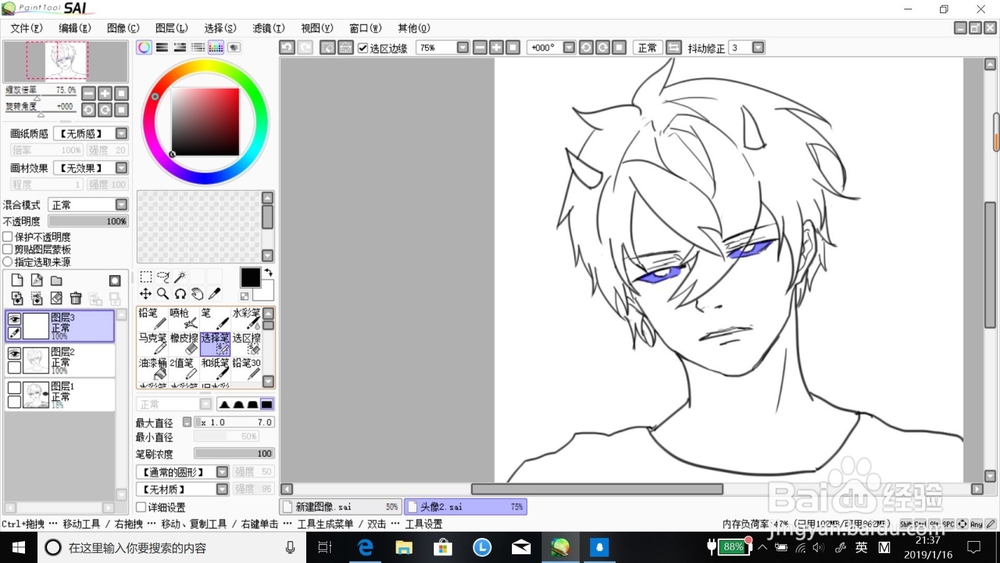1000x563 pixels.
Task: Create a new normal layer
Action: pos(17,281)
